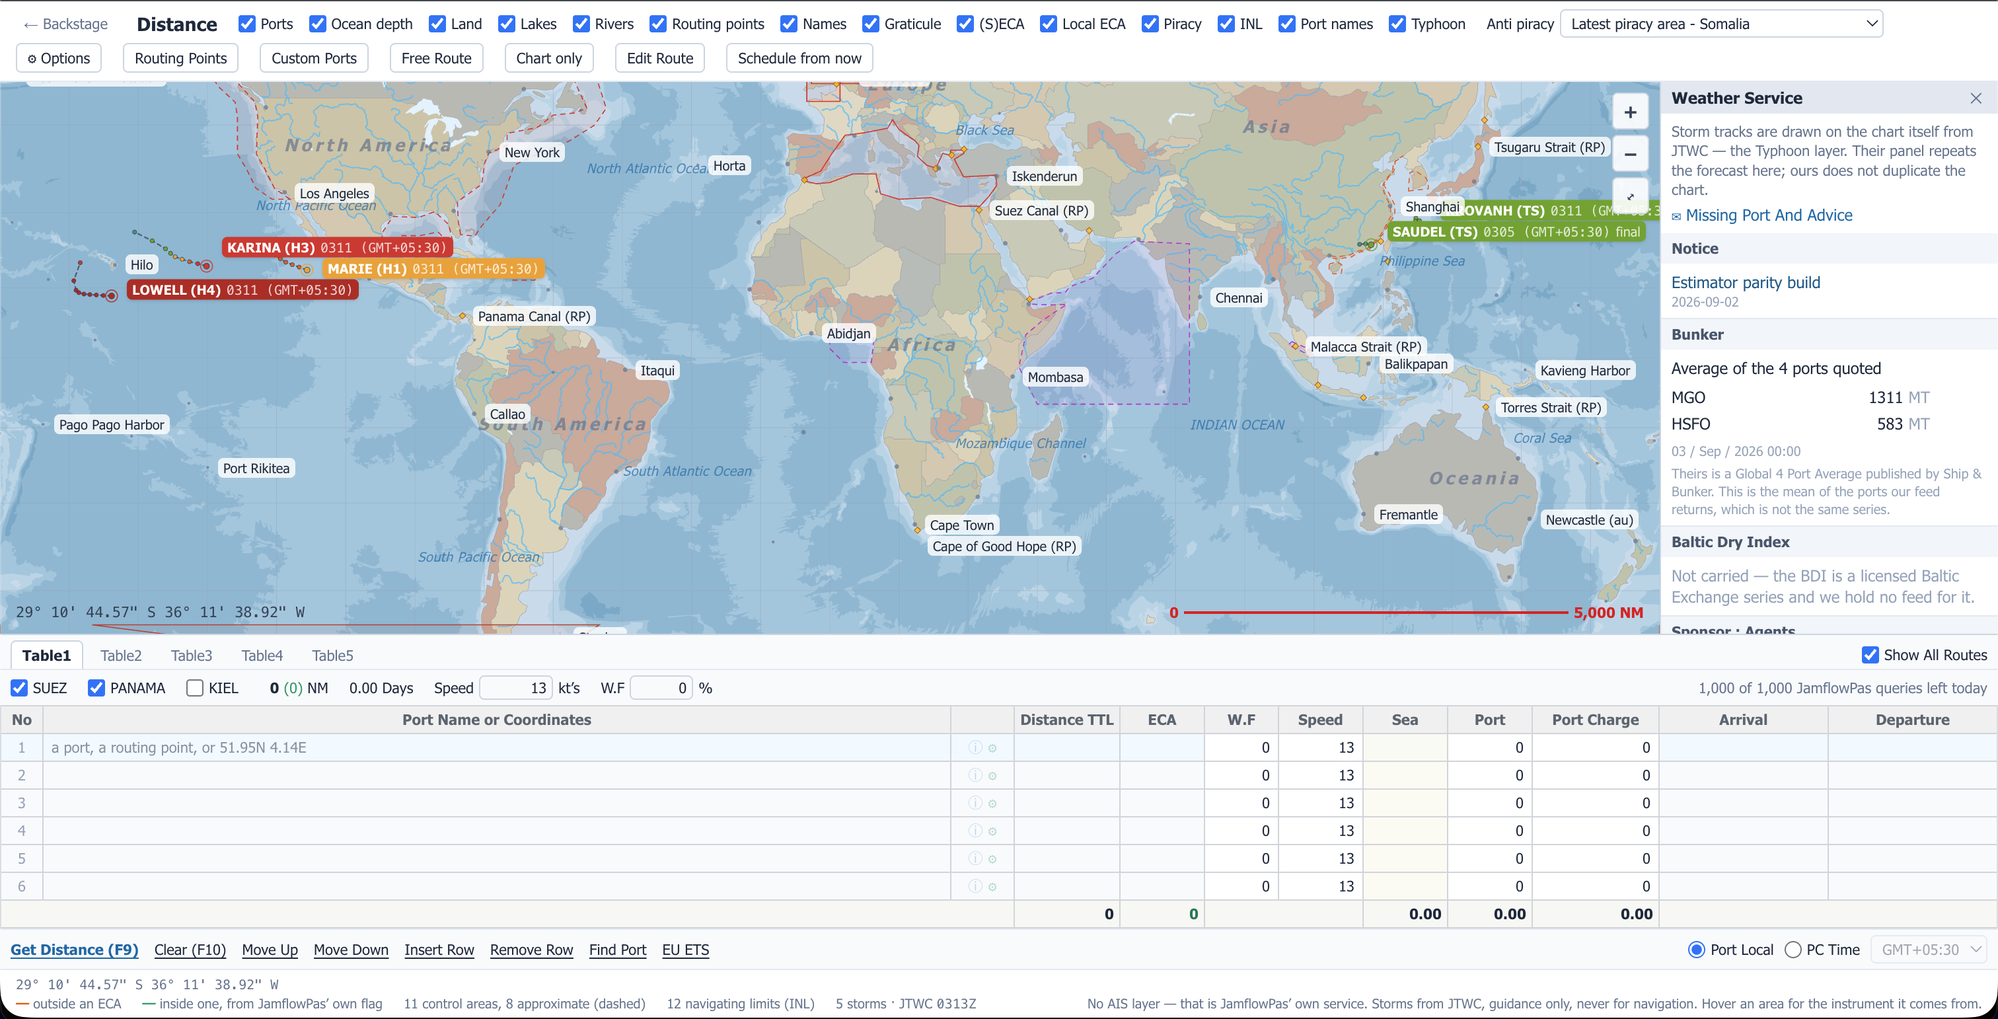Switch to Table5 tab

(x=332, y=656)
